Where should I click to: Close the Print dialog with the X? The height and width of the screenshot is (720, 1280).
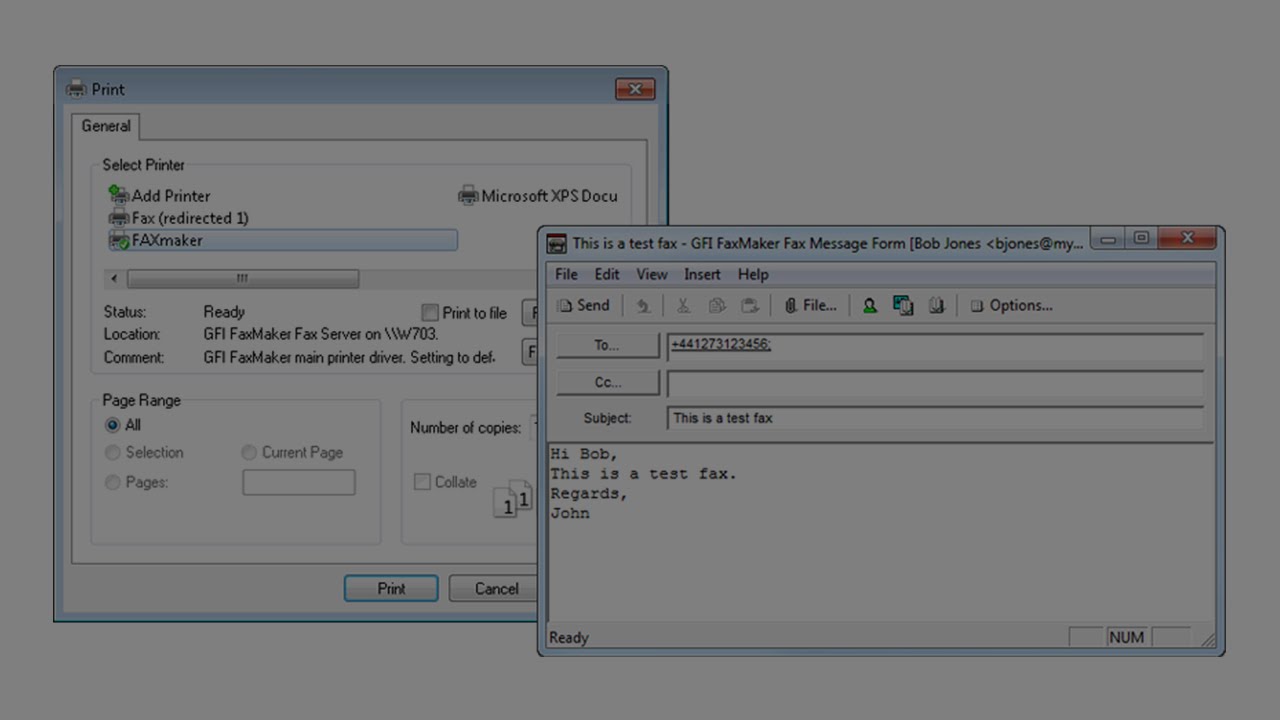pos(635,89)
